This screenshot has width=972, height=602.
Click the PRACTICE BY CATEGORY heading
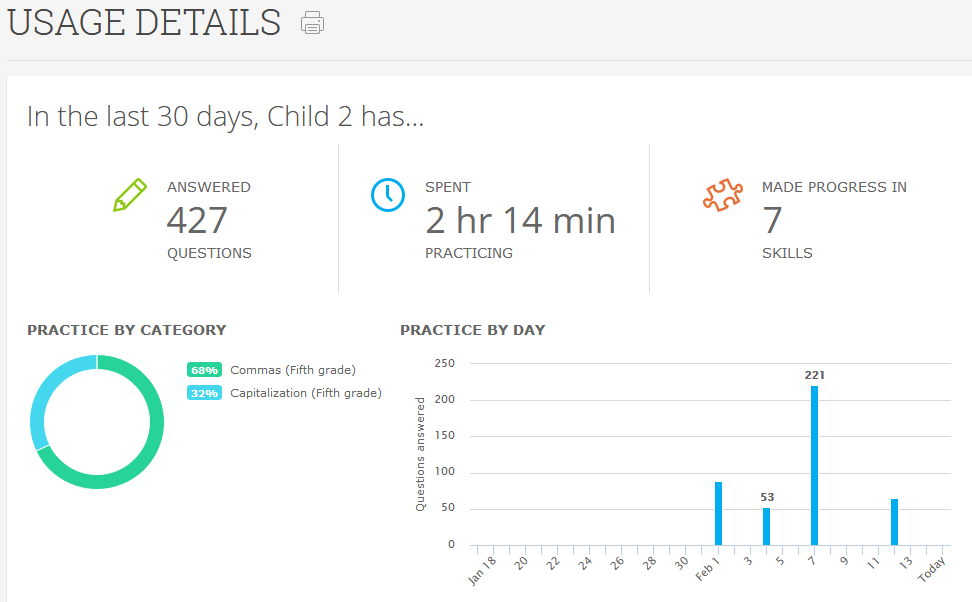click(127, 330)
